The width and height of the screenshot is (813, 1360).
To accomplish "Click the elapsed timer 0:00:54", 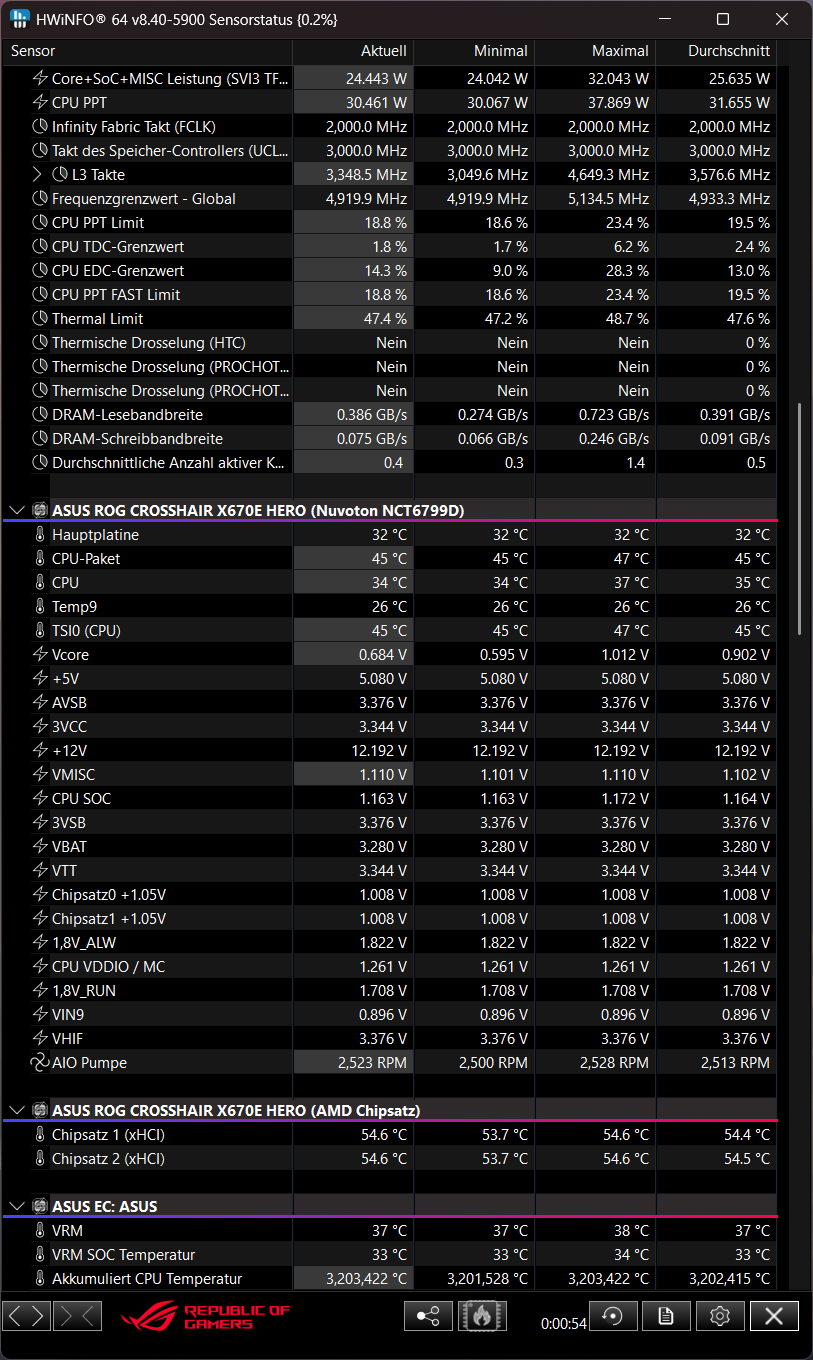I will tap(563, 1323).
